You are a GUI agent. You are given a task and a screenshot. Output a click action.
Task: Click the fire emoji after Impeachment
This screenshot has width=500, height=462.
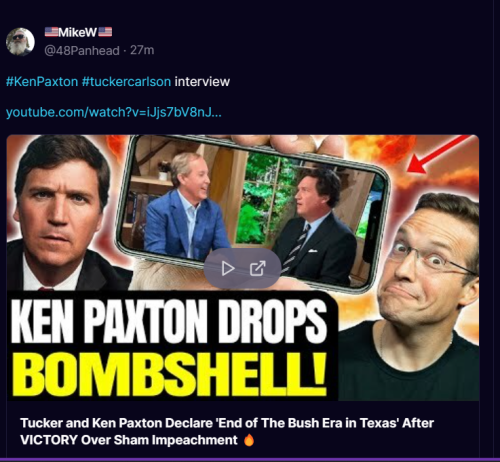pos(249,440)
